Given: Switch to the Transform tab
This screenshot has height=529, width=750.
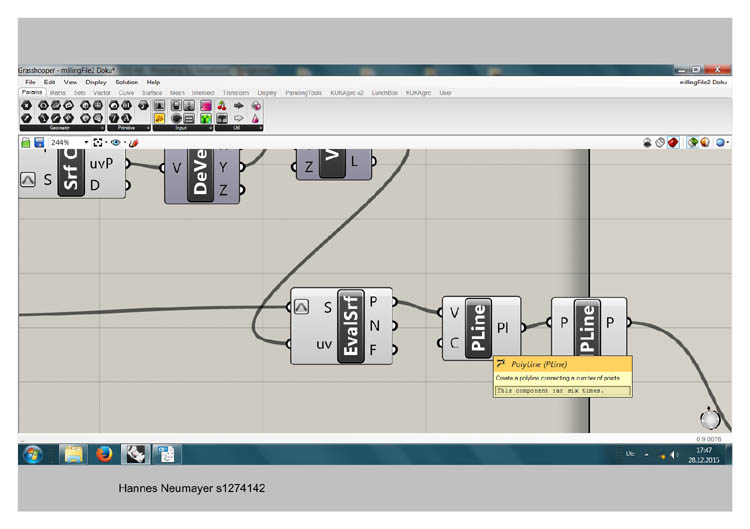Looking at the screenshot, I should [236, 93].
